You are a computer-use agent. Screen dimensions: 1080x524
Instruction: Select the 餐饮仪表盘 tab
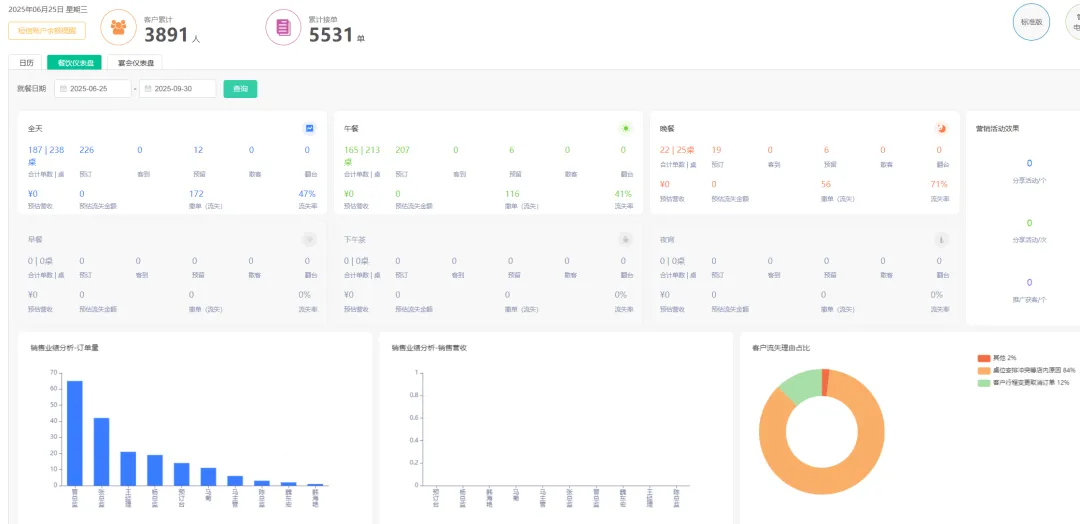75,62
